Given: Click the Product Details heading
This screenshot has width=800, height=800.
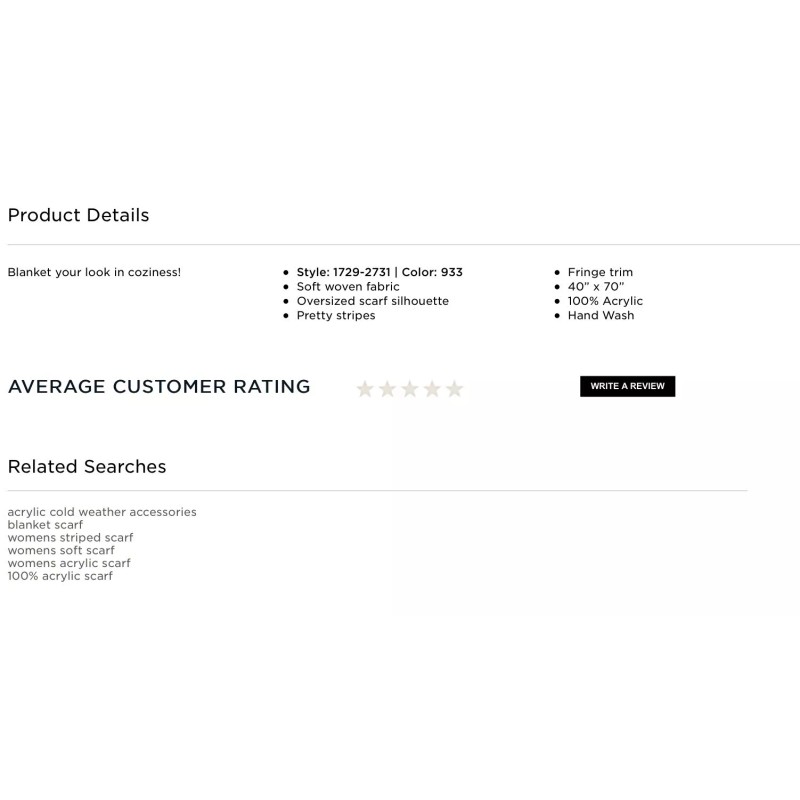Looking at the screenshot, I should pyautogui.click(x=78, y=215).
